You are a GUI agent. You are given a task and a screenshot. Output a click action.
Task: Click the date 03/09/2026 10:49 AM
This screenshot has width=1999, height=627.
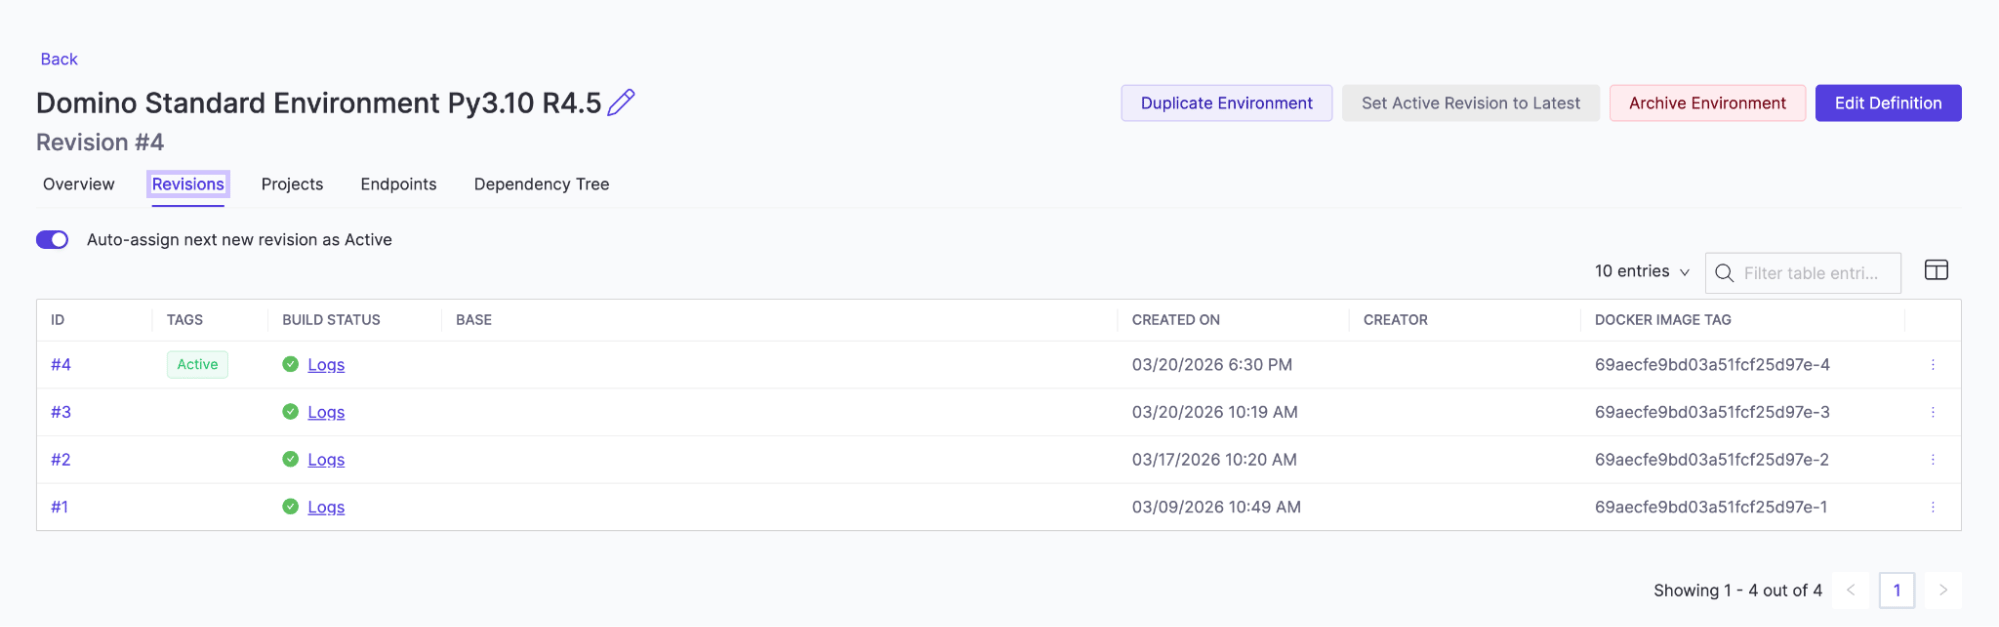click(x=1216, y=507)
